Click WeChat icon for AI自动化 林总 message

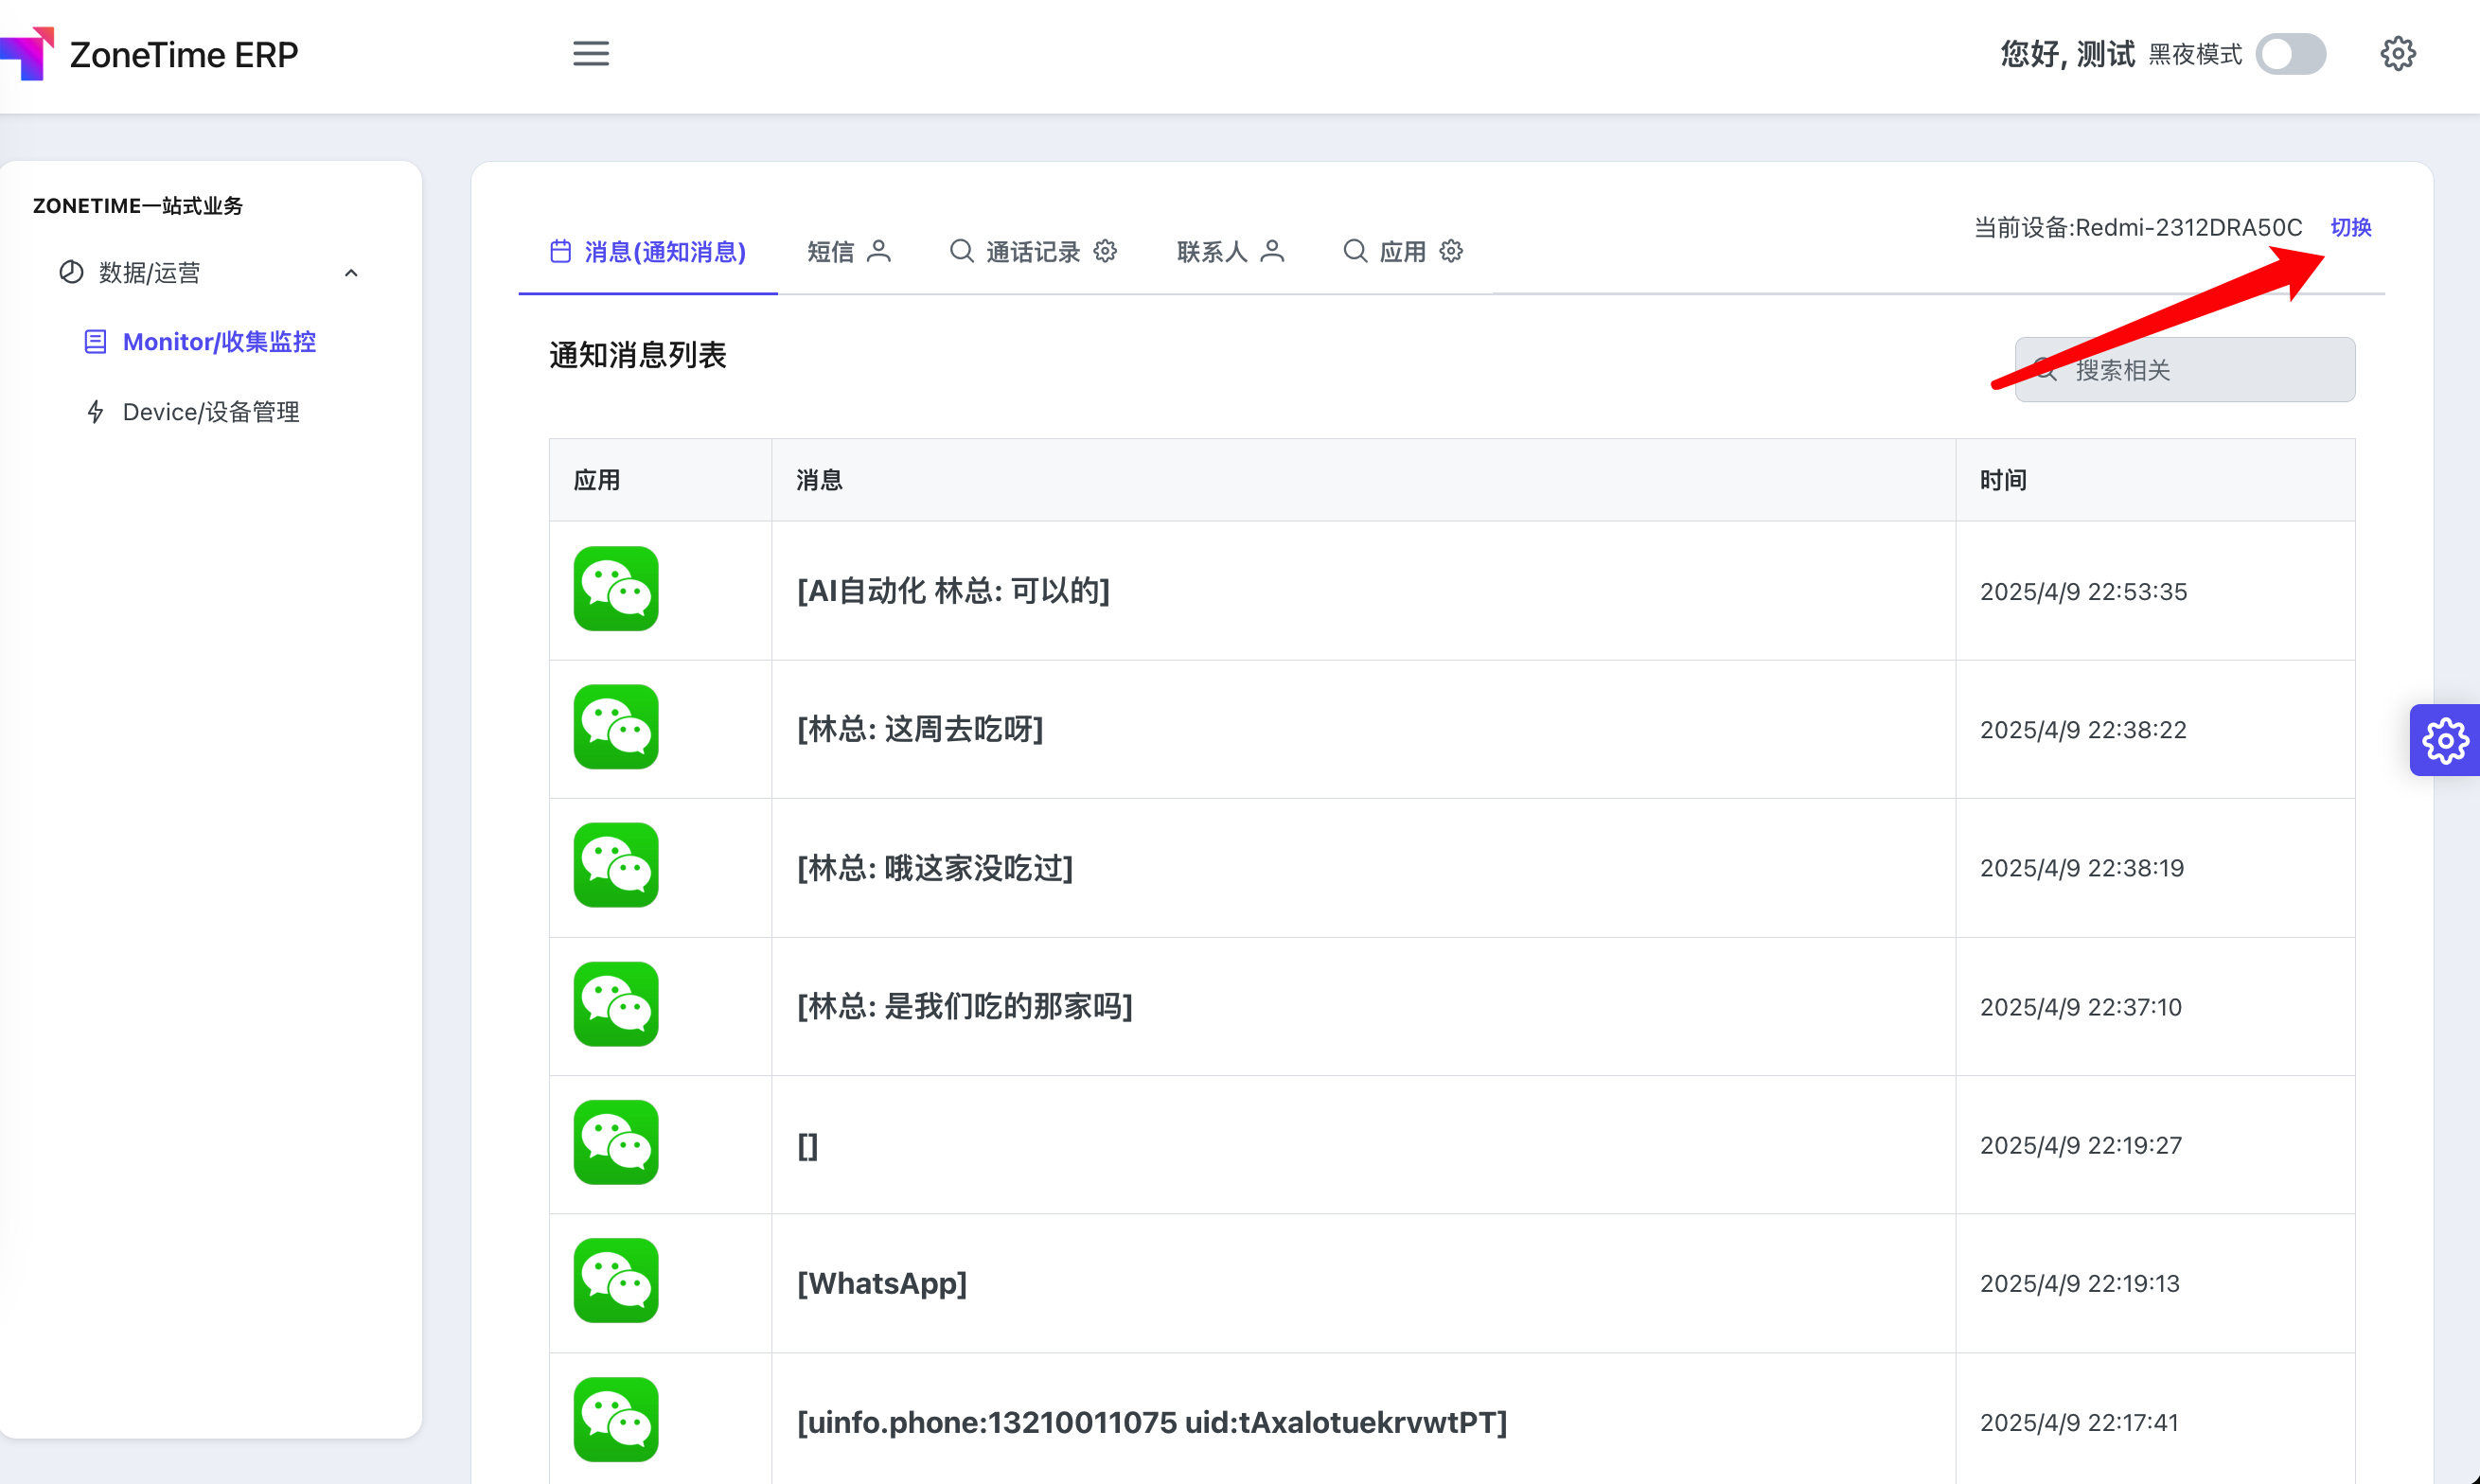(616, 589)
